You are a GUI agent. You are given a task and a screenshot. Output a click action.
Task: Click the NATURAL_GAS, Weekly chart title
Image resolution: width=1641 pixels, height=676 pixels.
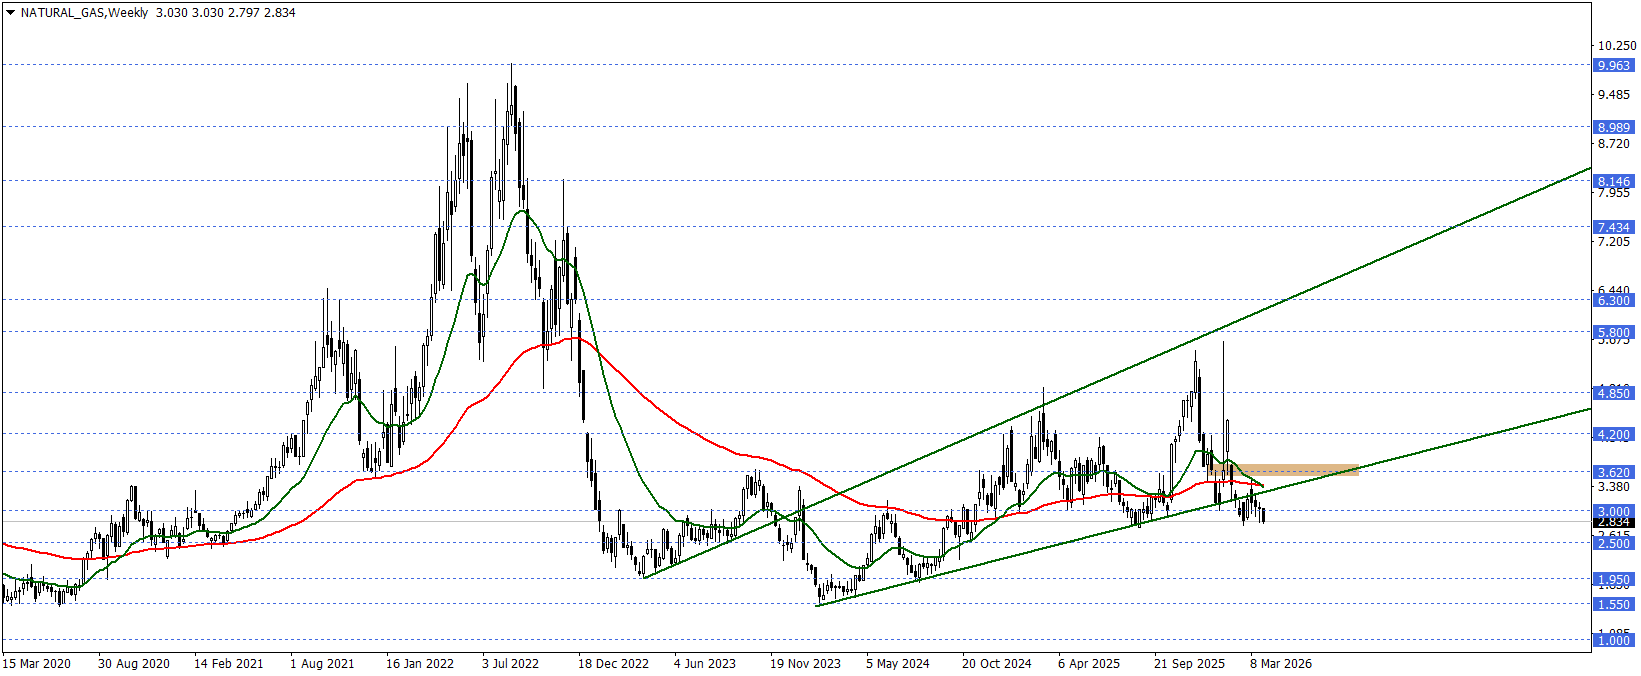click(x=84, y=13)
